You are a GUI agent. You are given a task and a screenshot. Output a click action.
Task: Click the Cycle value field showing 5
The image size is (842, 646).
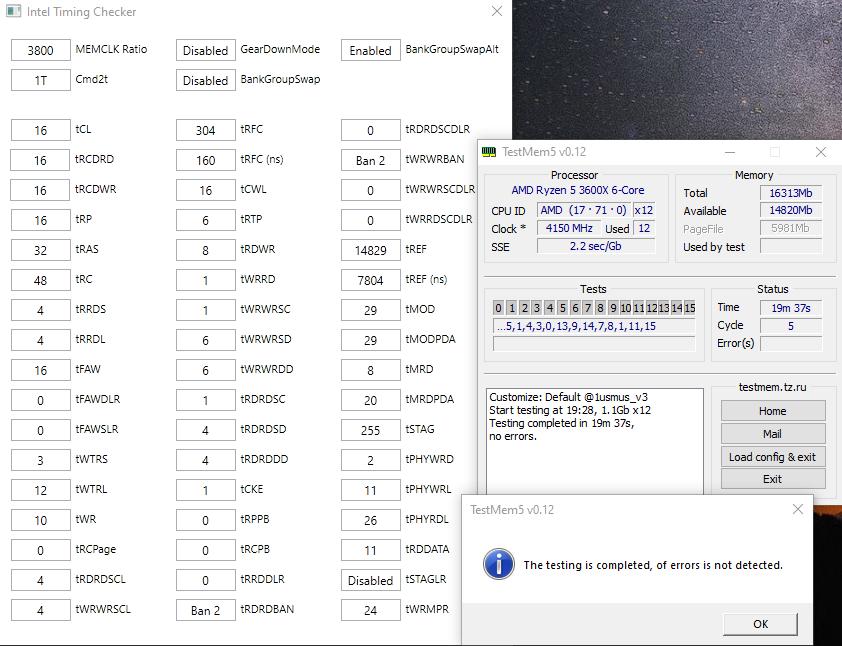pos(791,326)
